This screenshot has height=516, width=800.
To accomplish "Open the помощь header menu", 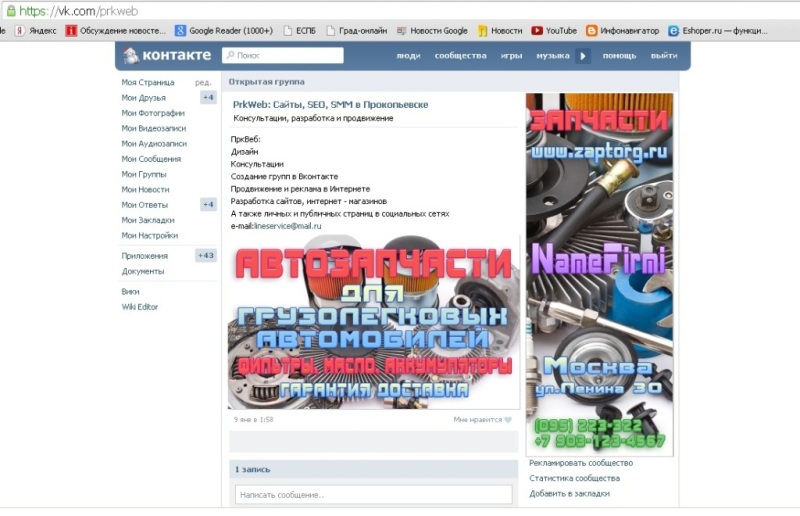I will 619,56.
